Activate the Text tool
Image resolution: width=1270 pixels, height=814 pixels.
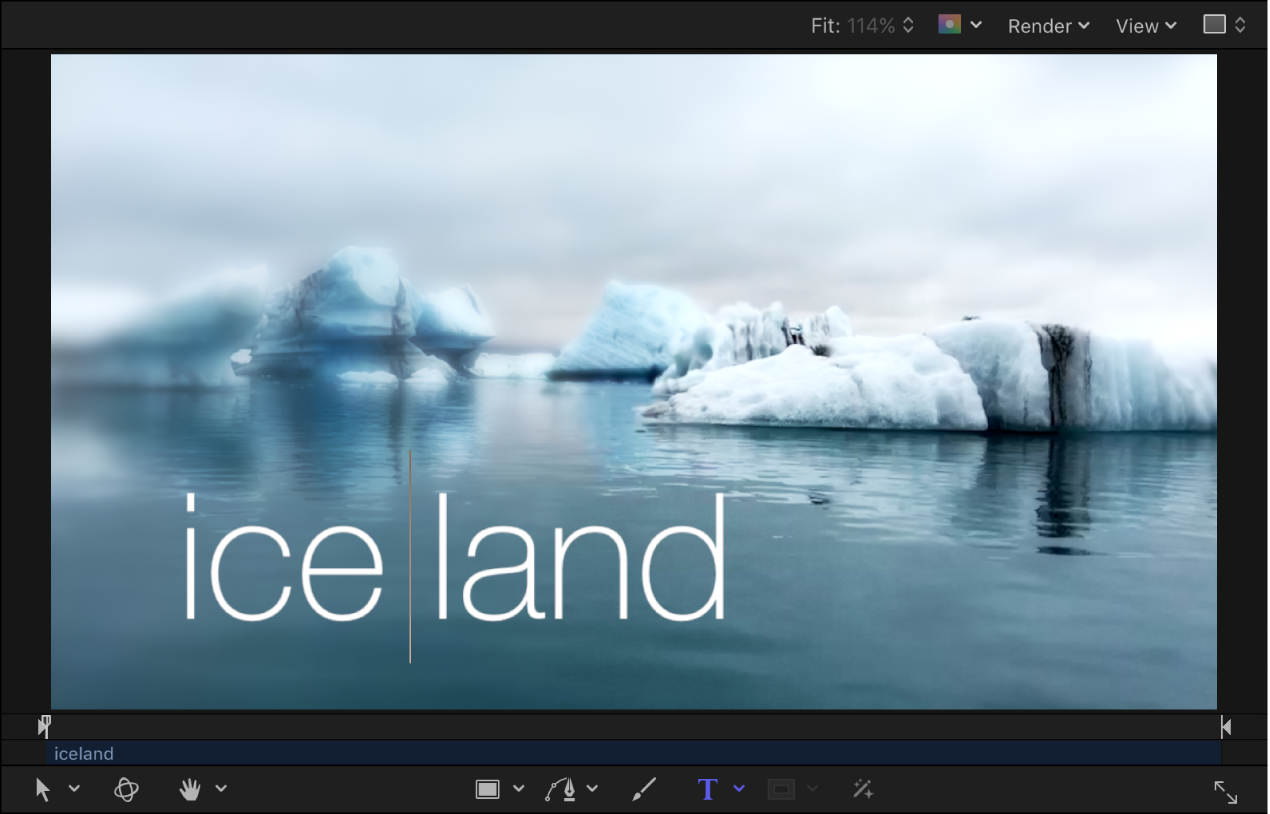click(708, 789)
